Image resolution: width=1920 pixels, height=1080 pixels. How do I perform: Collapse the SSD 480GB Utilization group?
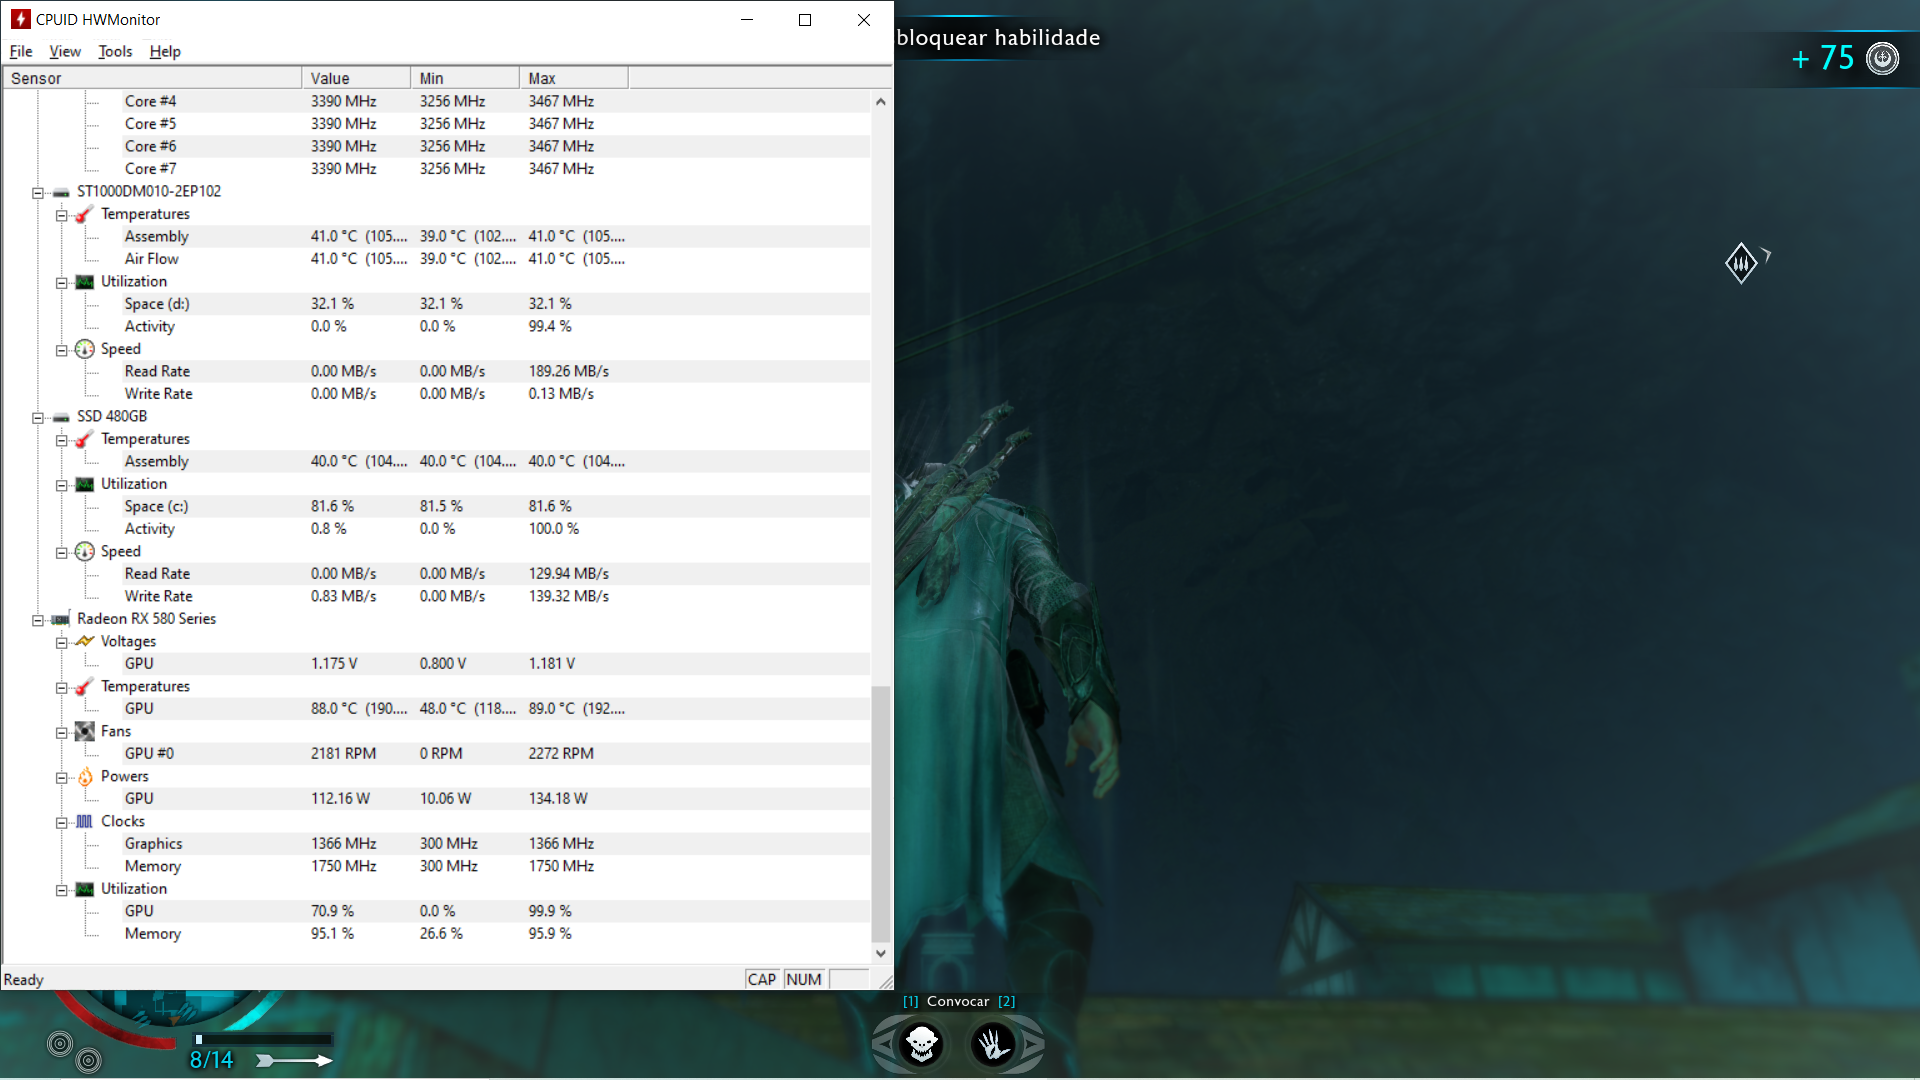[62, 485]
